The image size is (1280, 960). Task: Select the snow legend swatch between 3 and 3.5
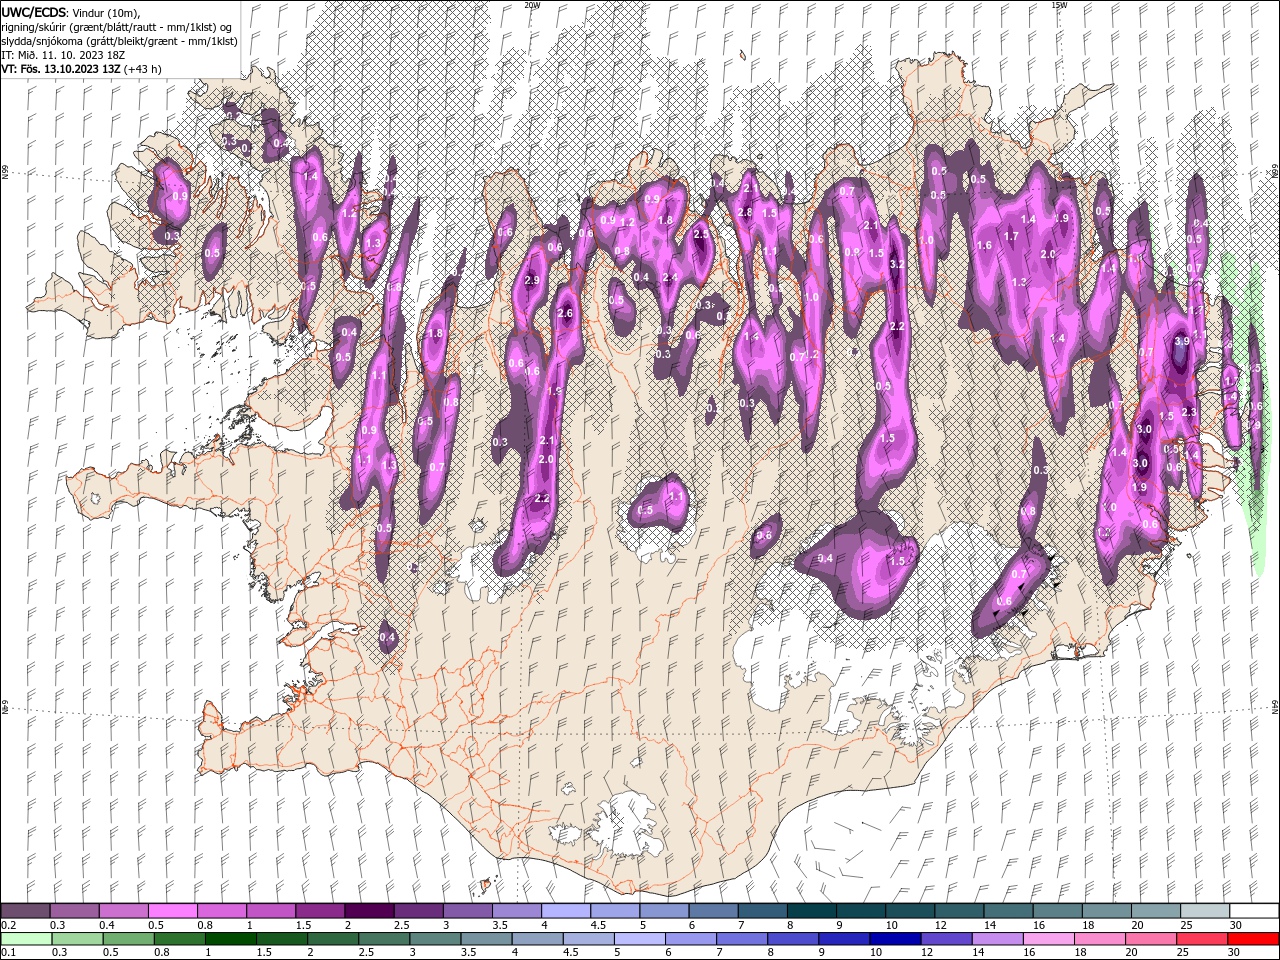click(467, 910)
